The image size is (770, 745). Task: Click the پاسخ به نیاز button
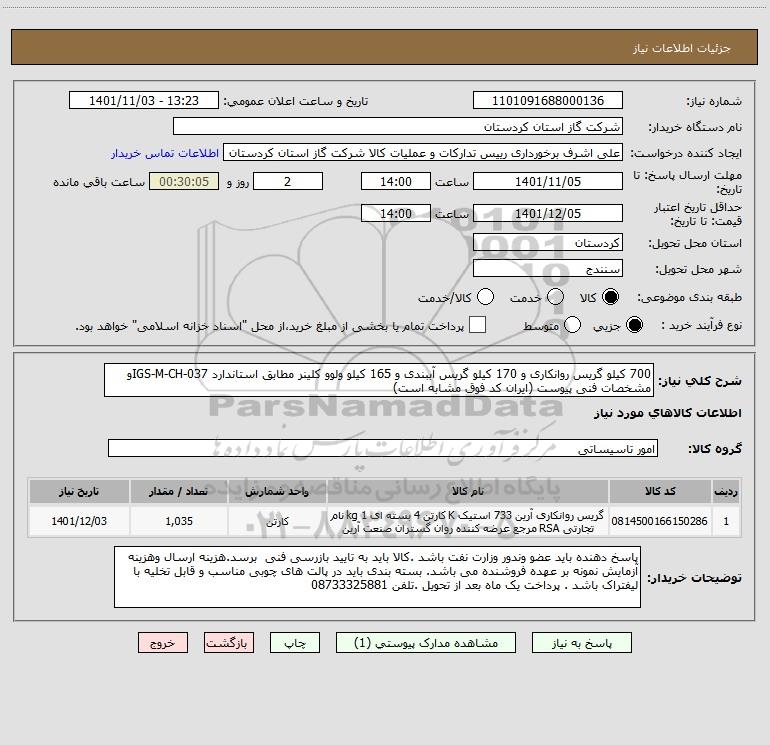coord(582,643)
